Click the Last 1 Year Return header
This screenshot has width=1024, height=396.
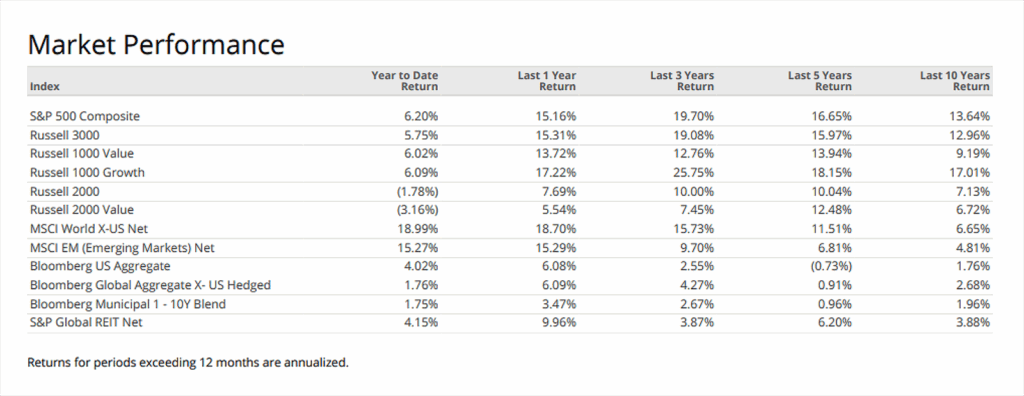(x=547, y=81)
